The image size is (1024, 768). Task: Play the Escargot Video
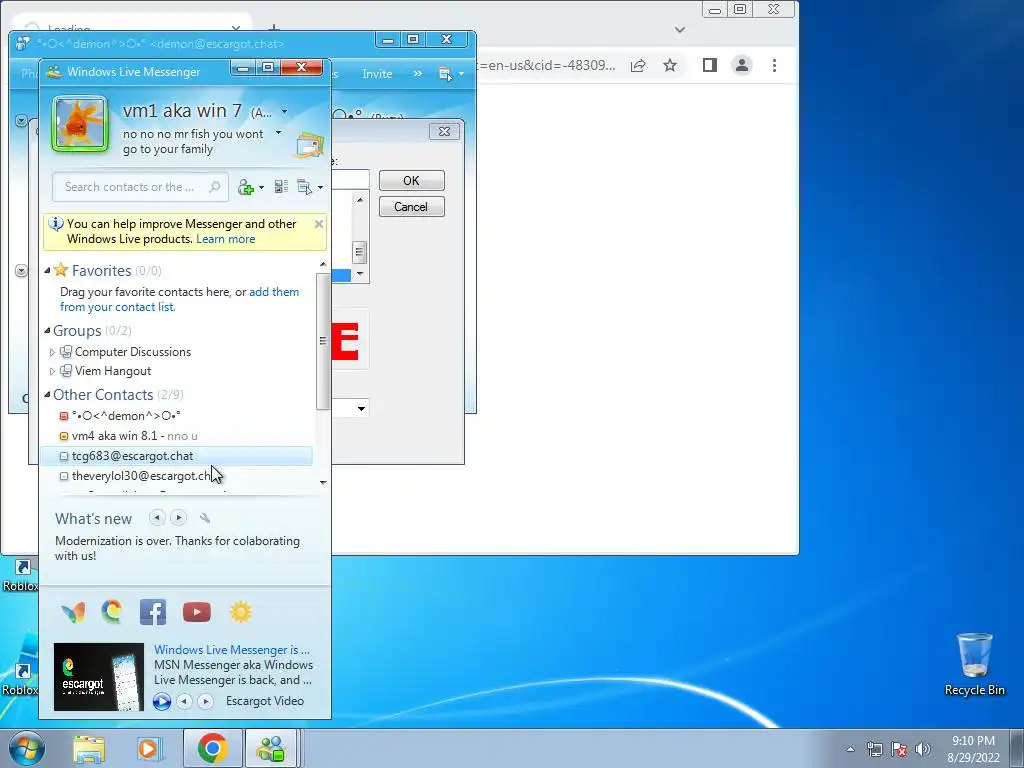pos(161,701)
